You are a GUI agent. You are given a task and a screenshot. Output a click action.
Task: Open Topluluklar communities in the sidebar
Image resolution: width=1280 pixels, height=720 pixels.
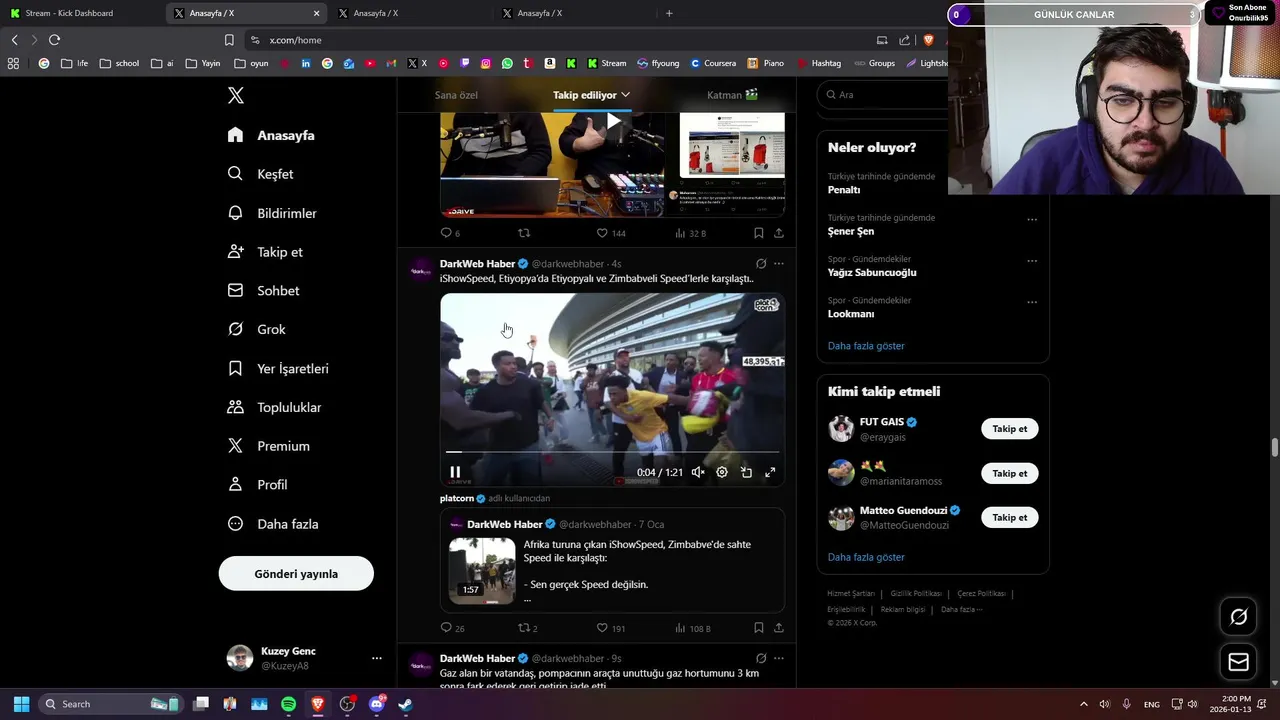pos(274,407)
